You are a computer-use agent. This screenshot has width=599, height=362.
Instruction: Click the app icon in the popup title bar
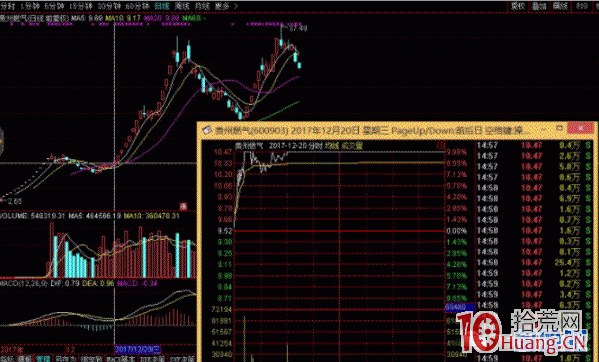[207, 131]
